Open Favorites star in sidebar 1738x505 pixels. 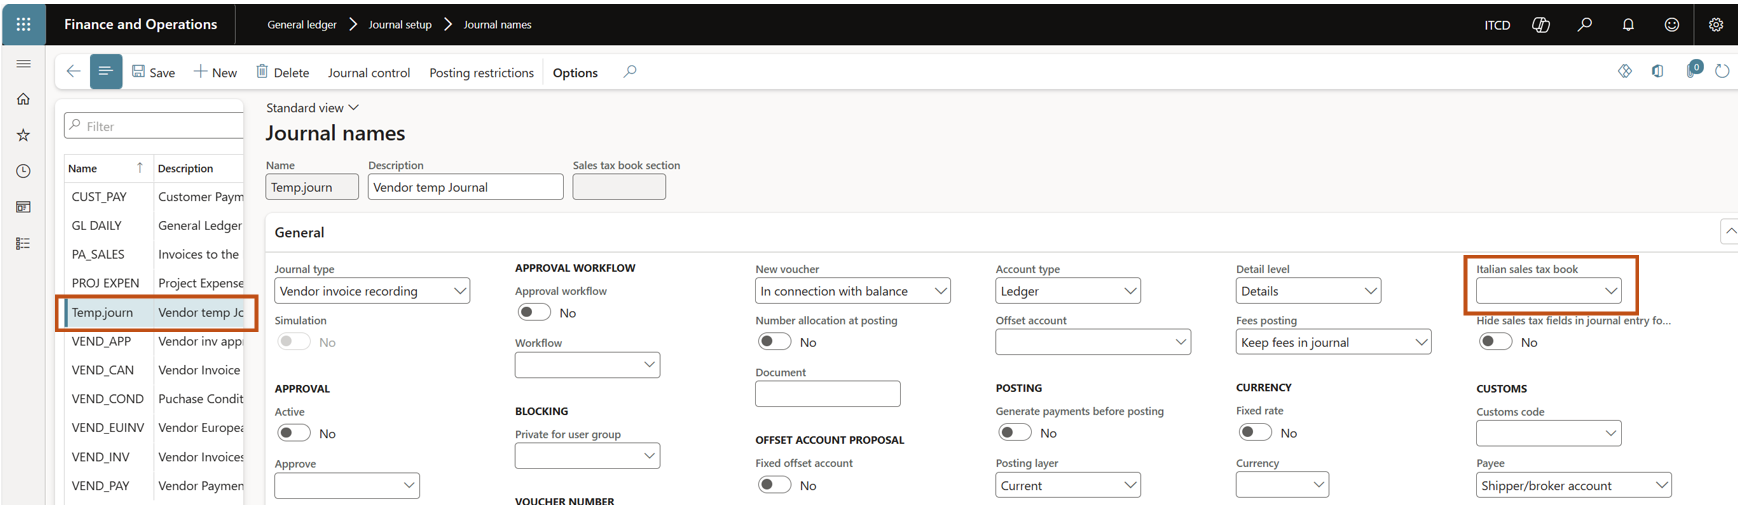coord(23,135)
